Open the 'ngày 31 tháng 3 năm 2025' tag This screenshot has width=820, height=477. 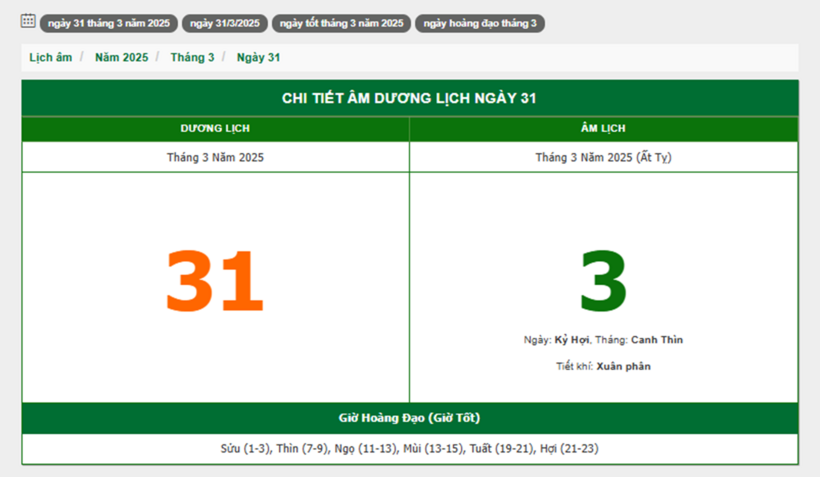(109, 23)
